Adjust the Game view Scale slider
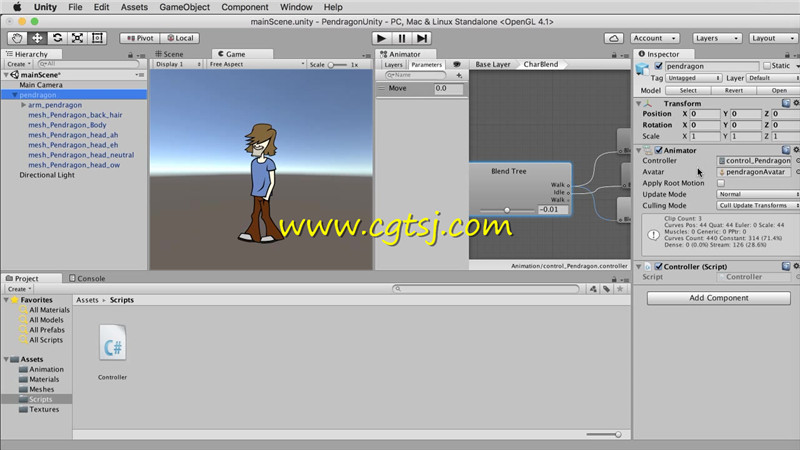The width and height of the screenshot is (800, 450). coord(338,65)
